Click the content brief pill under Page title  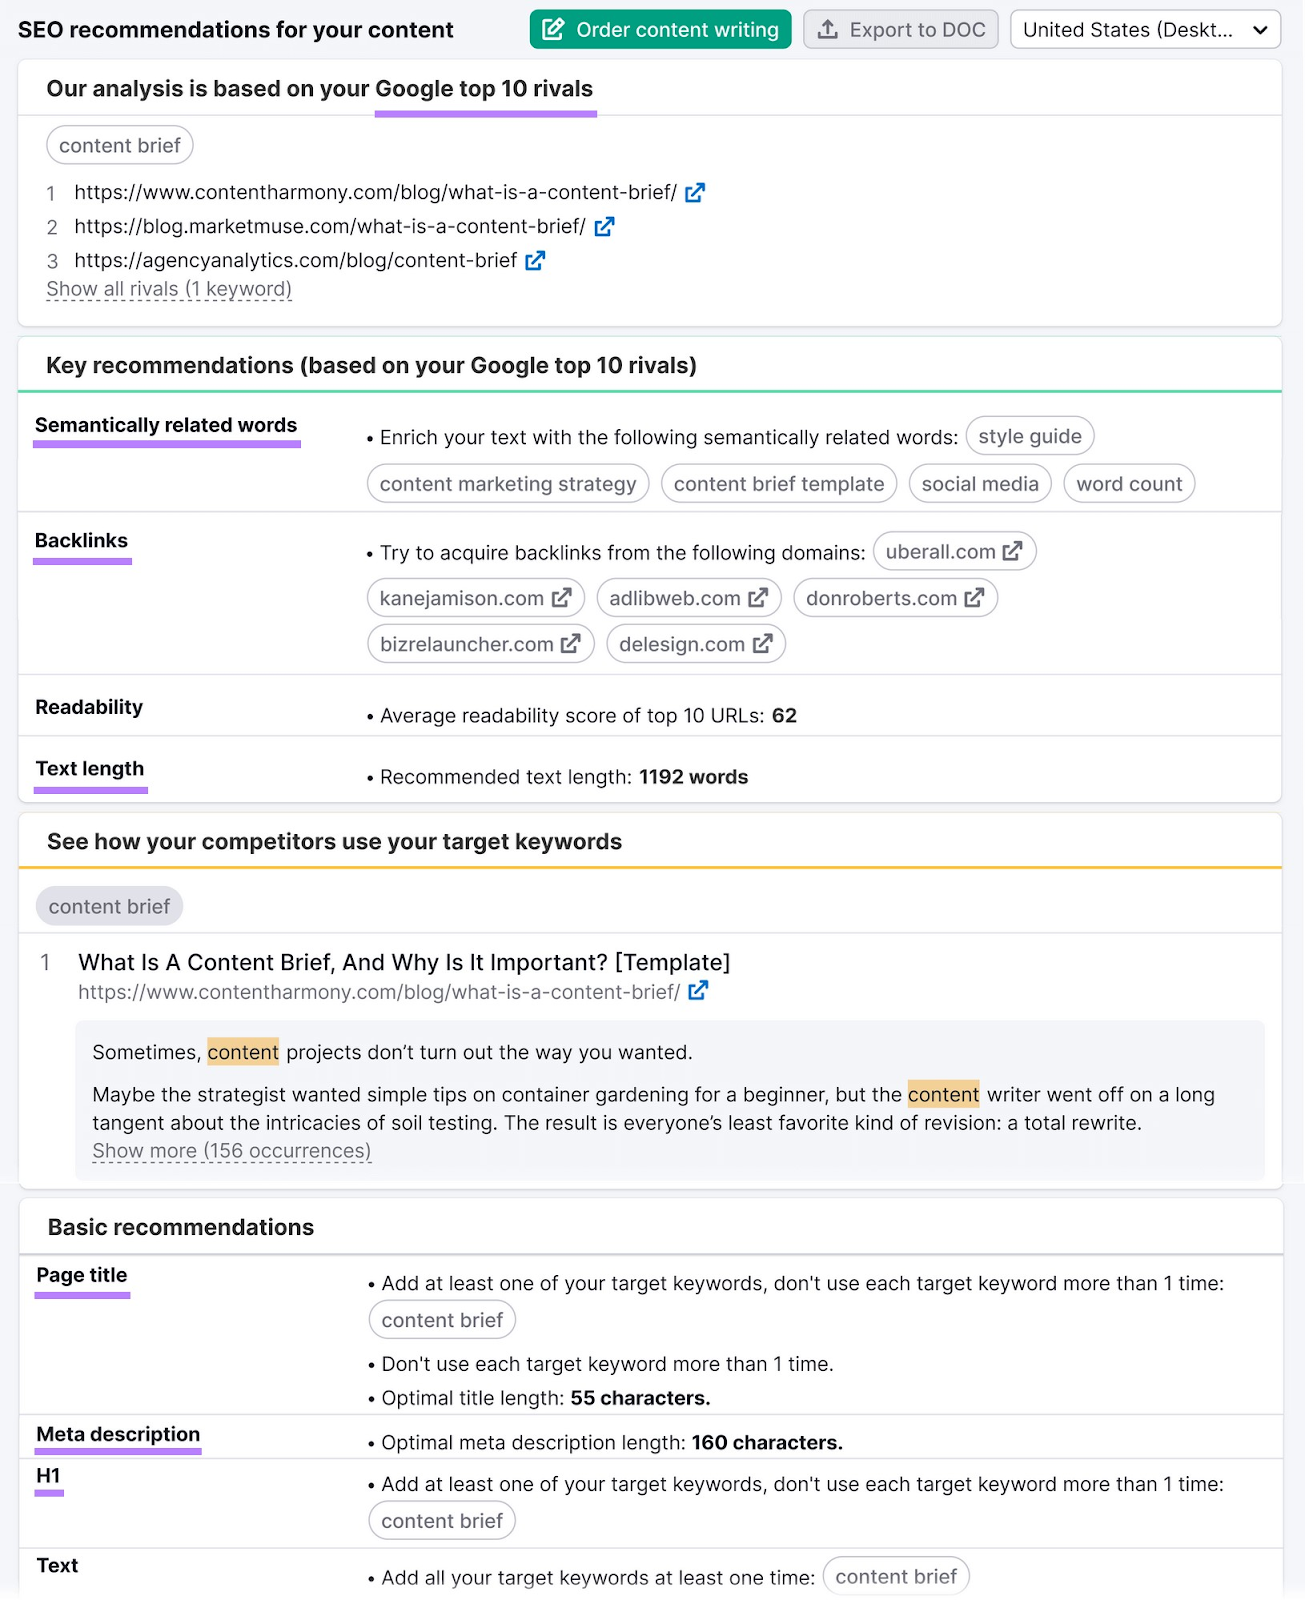(x=442, y=1319)
